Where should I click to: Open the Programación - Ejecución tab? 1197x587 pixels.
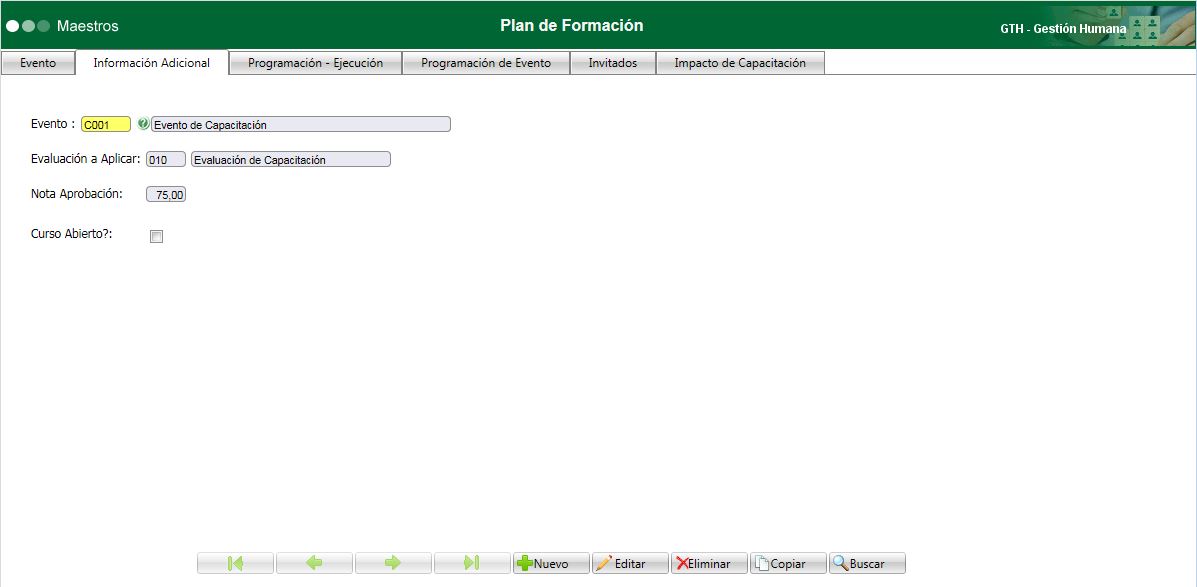click(315, 63)
